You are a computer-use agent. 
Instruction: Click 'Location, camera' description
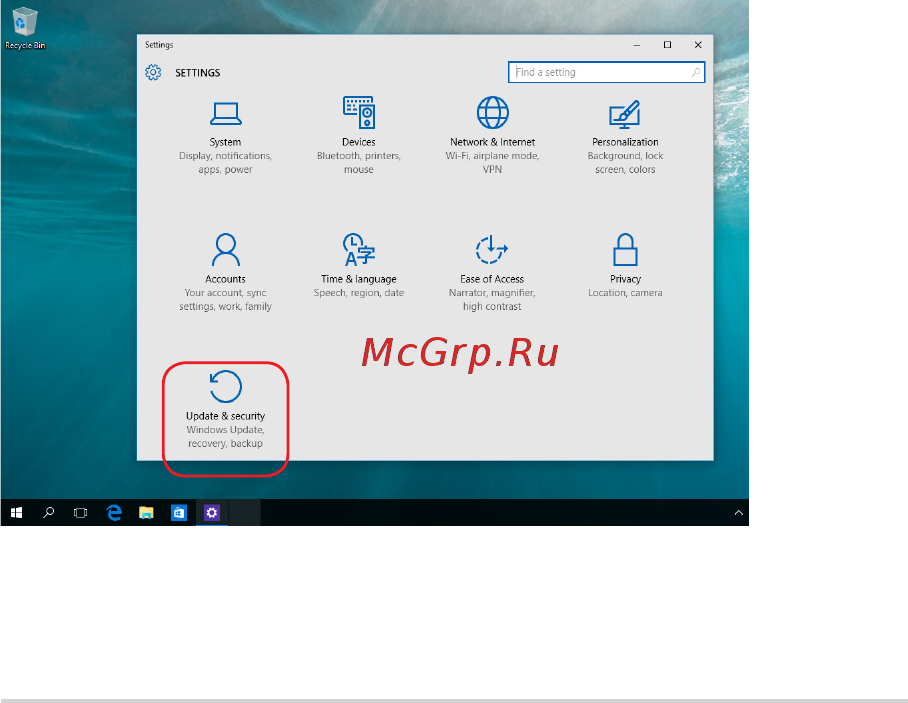pos(625,293)
